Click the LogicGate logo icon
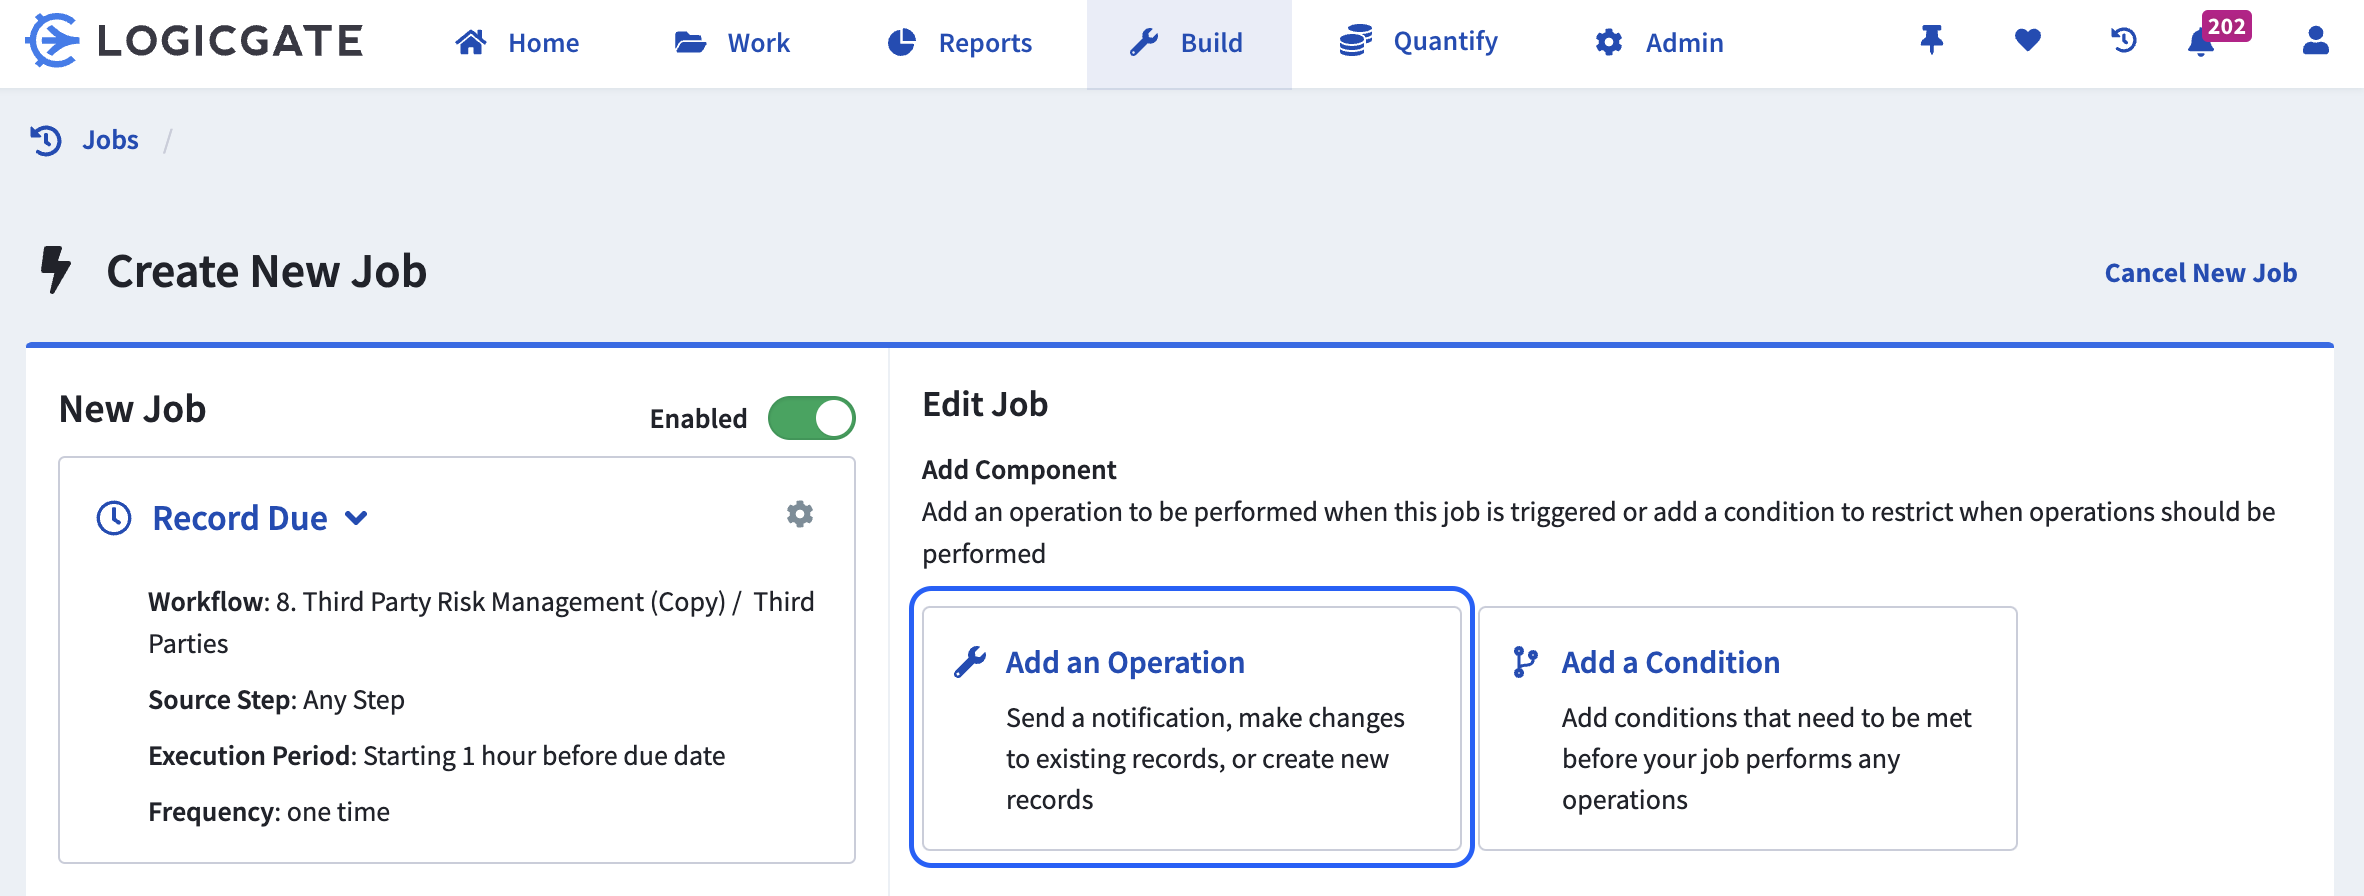 pos(52,41)
